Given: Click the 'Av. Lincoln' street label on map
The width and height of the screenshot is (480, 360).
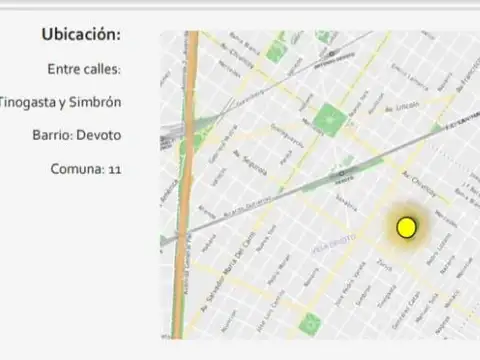Looking at the screenshot, I should 402,107.
